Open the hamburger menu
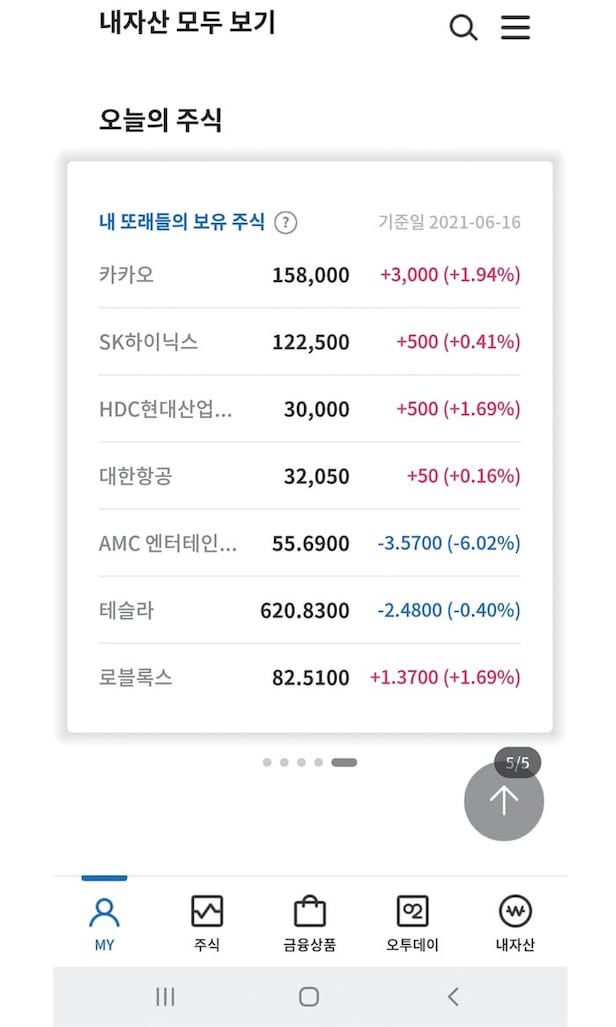616x1027 pixels. (515, 27)
